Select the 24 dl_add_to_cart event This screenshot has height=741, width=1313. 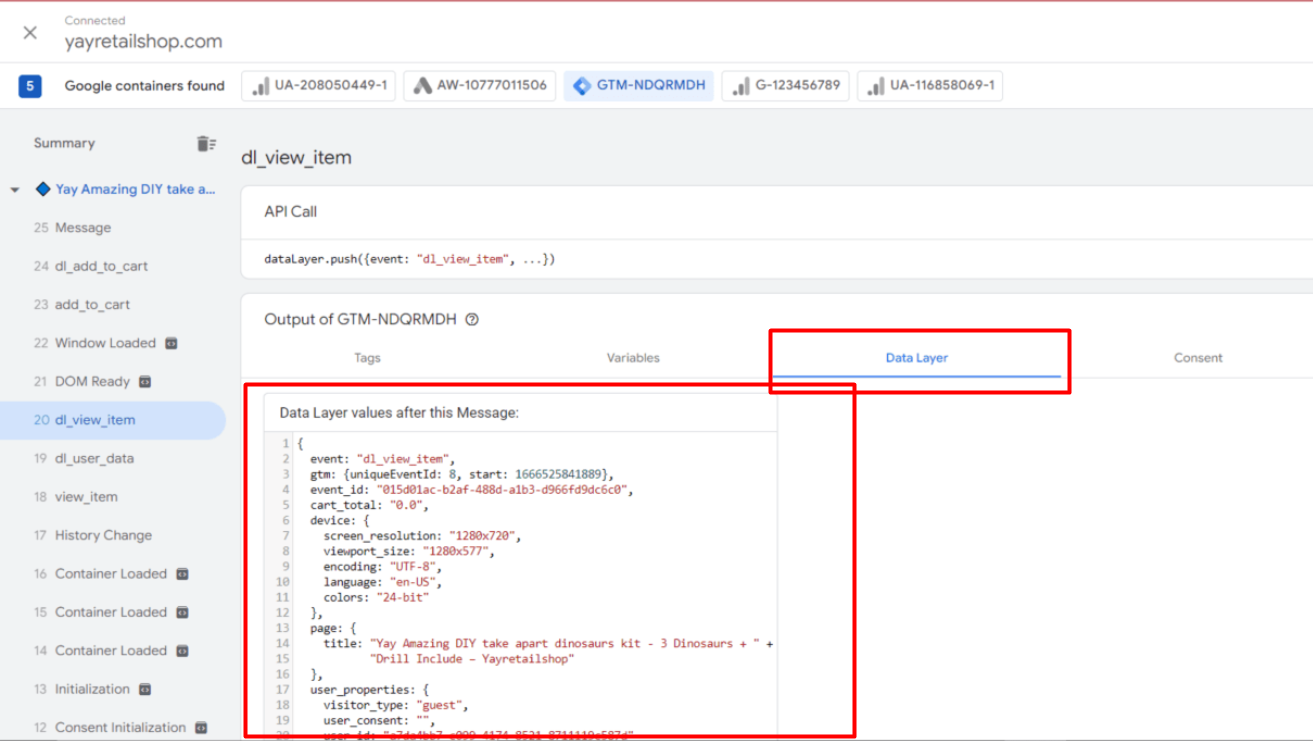[101, 266]
